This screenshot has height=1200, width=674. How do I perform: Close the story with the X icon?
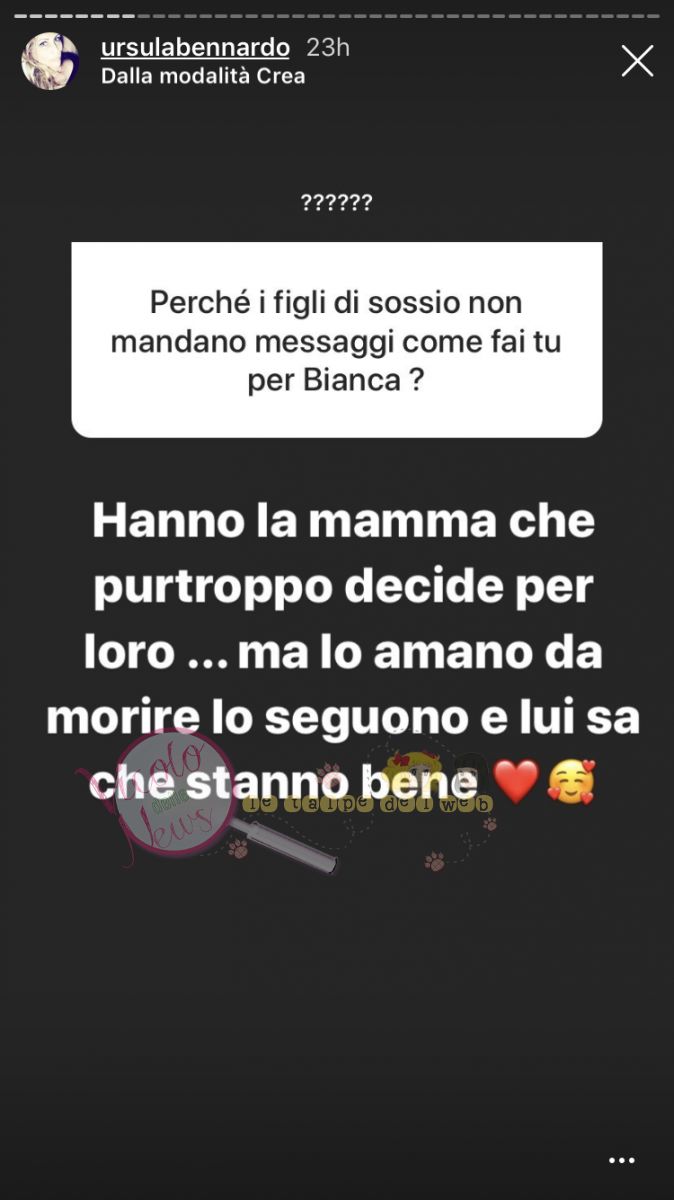637,61
